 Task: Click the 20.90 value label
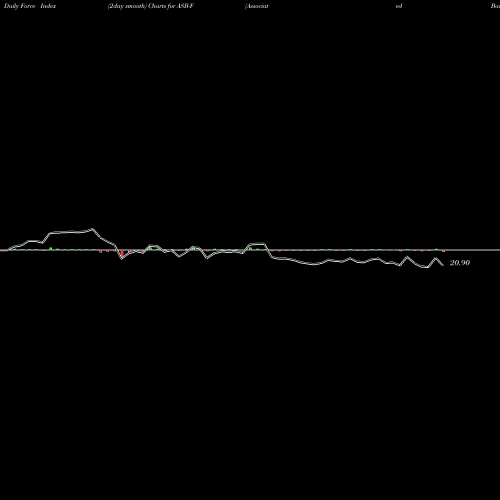460,263
